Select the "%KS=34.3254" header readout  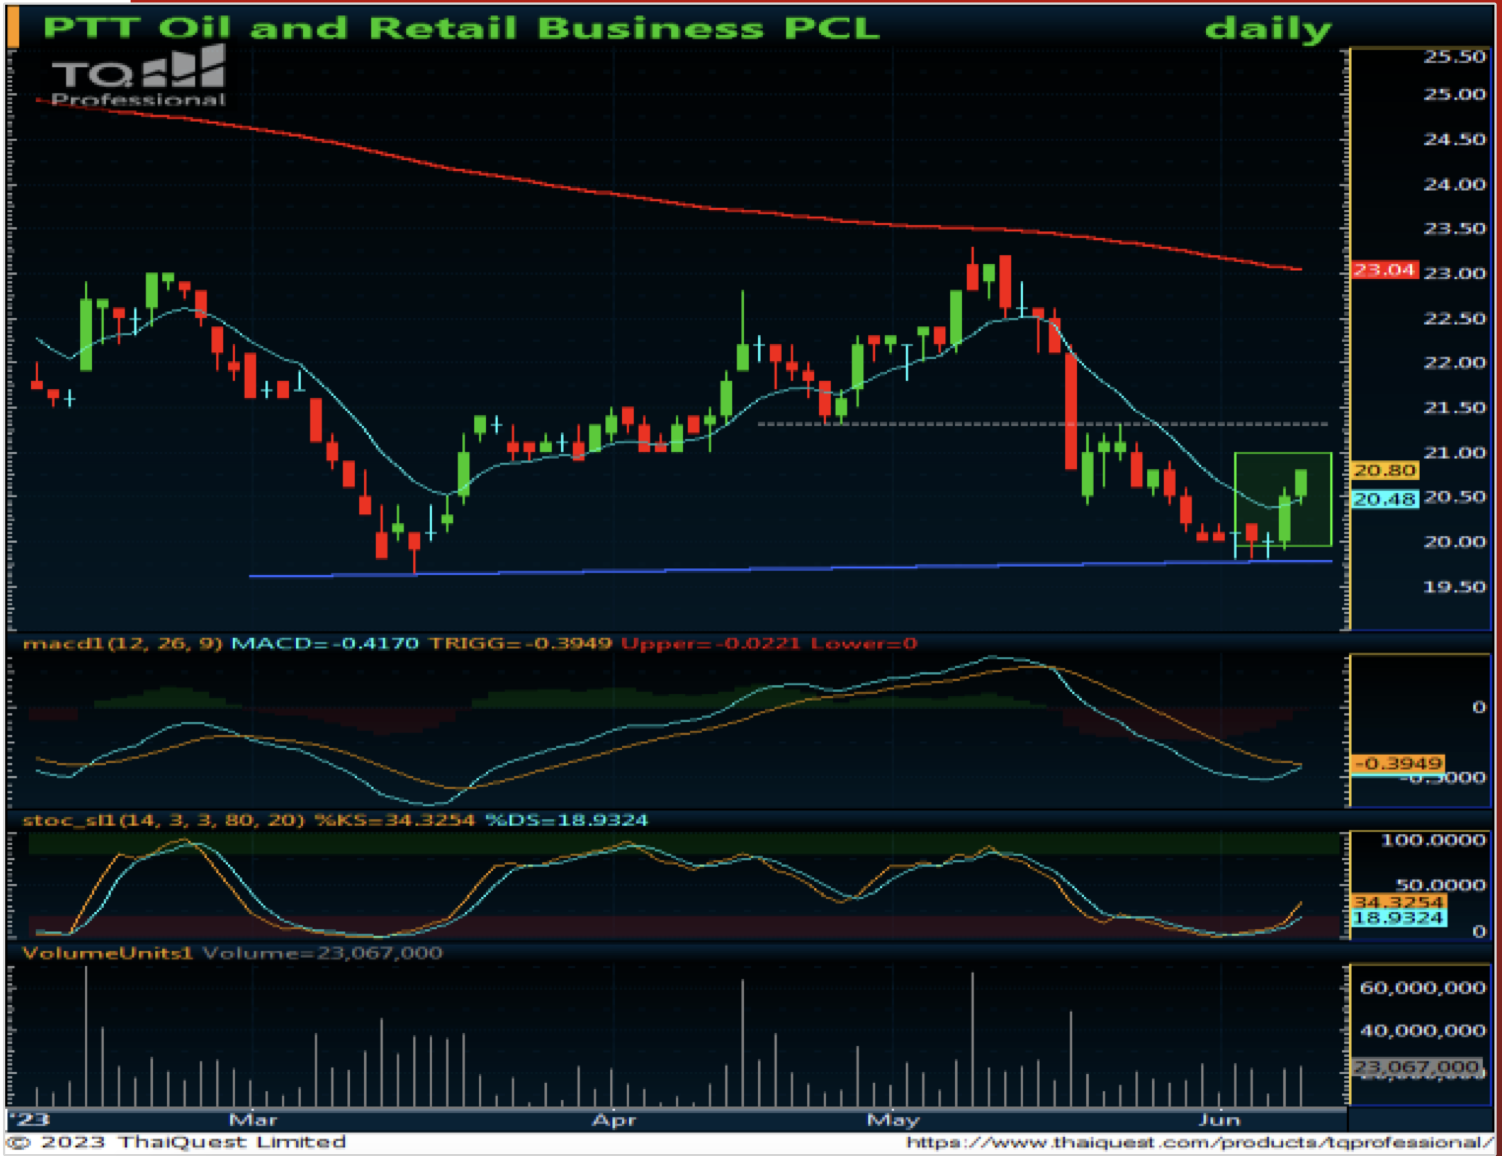coord(395,820)
